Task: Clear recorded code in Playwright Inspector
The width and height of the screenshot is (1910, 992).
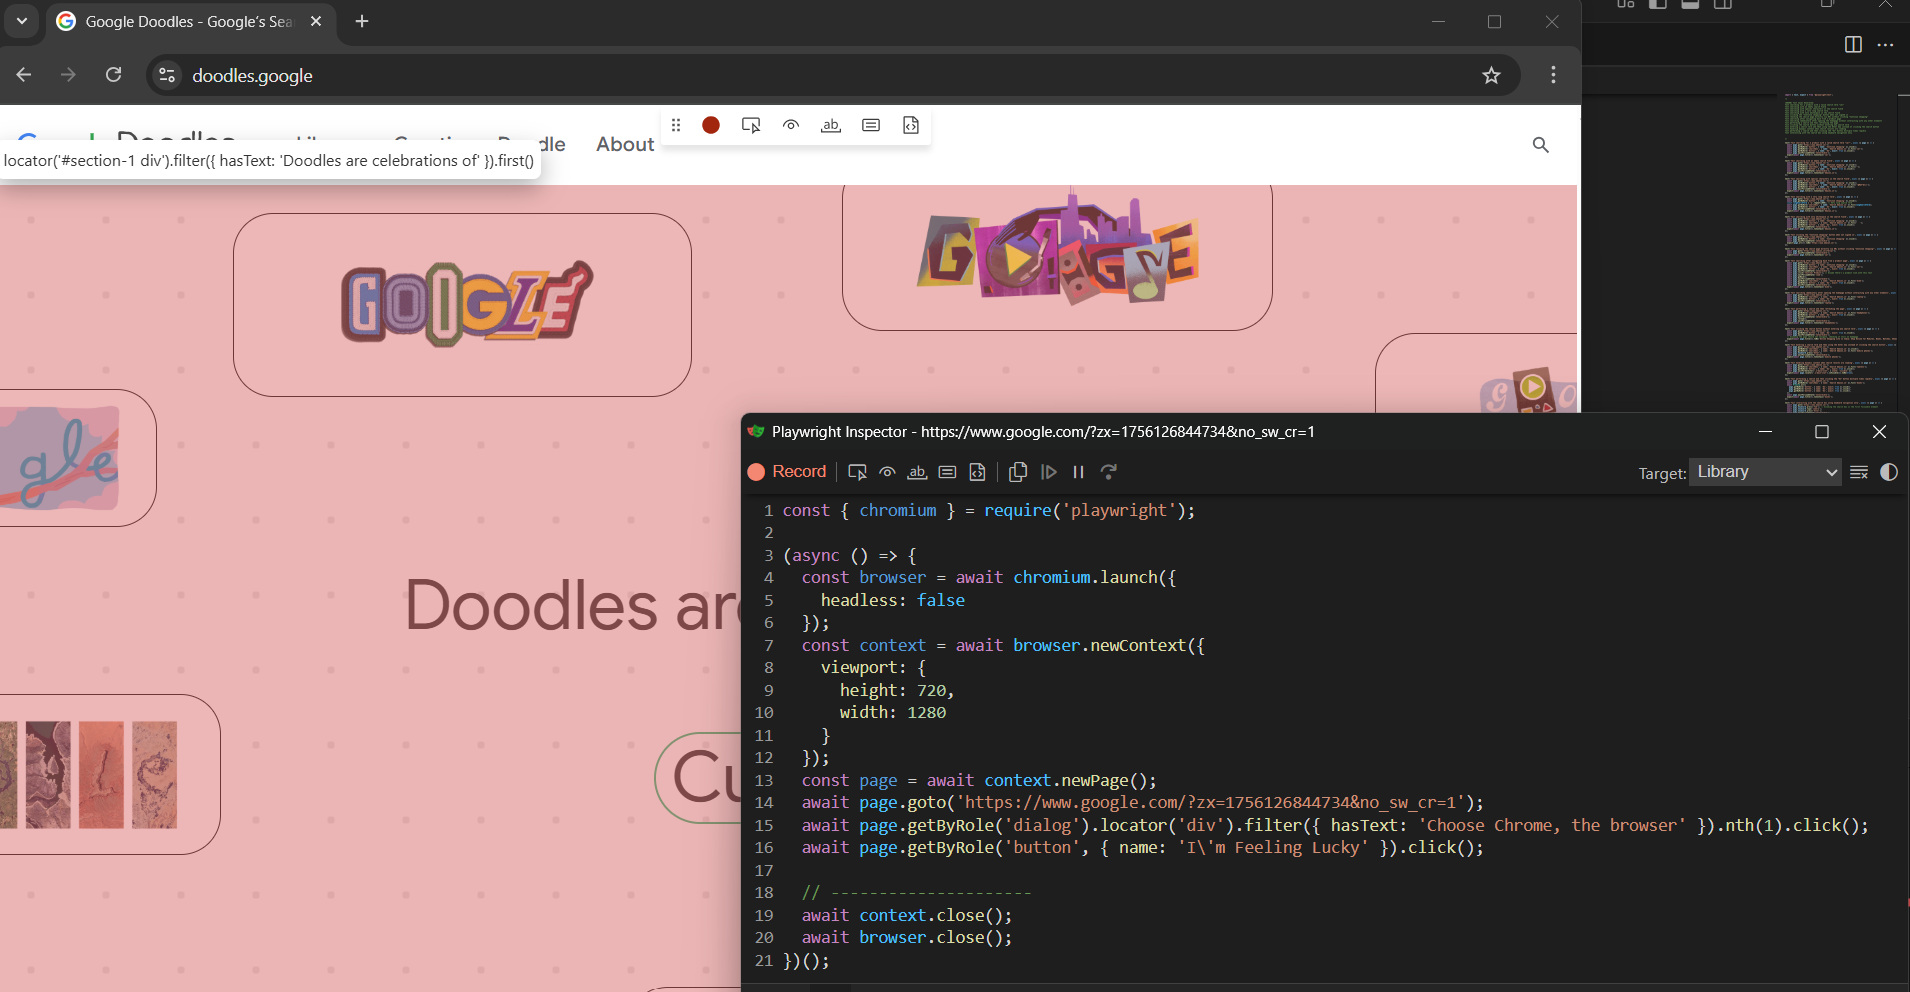Action: [1859, 472]
